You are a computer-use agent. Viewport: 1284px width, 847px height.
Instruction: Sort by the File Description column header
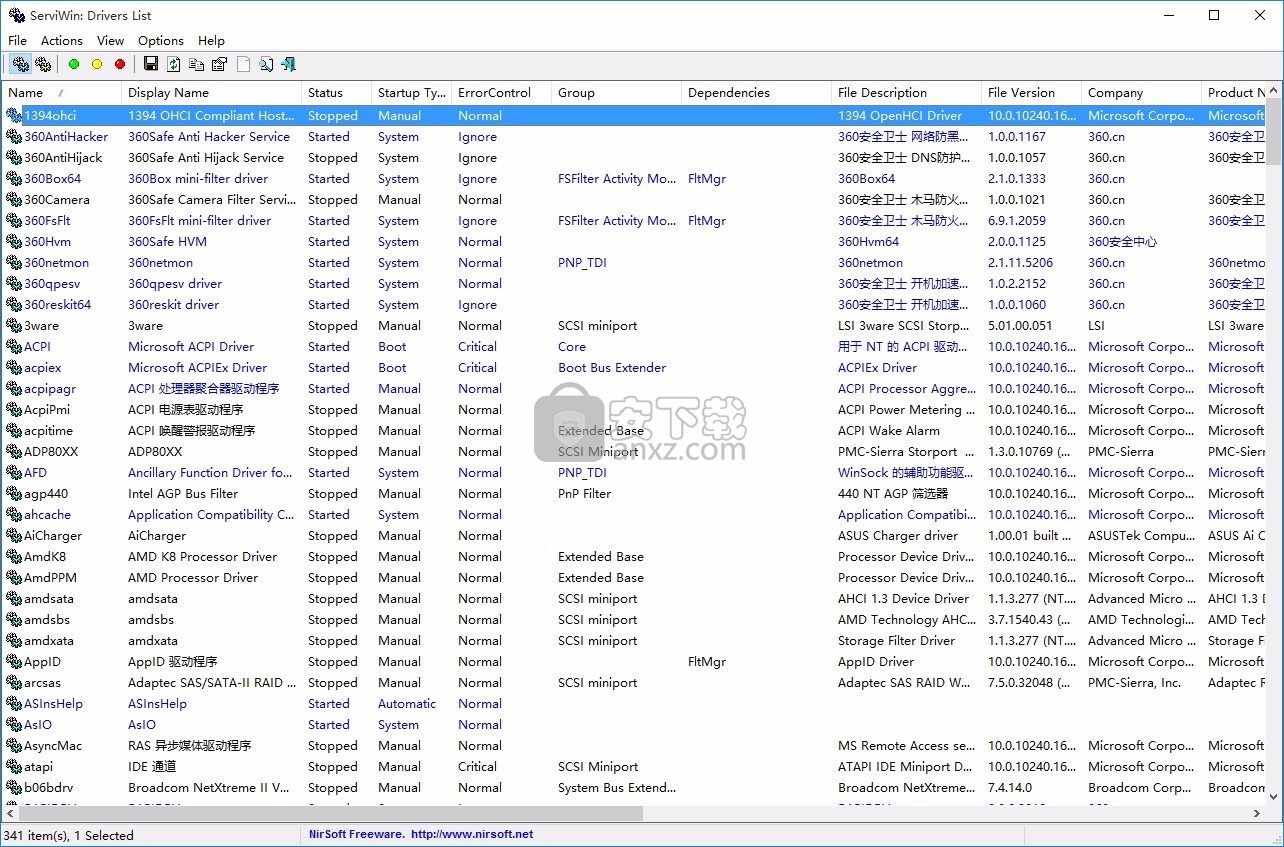pos(907,93)
